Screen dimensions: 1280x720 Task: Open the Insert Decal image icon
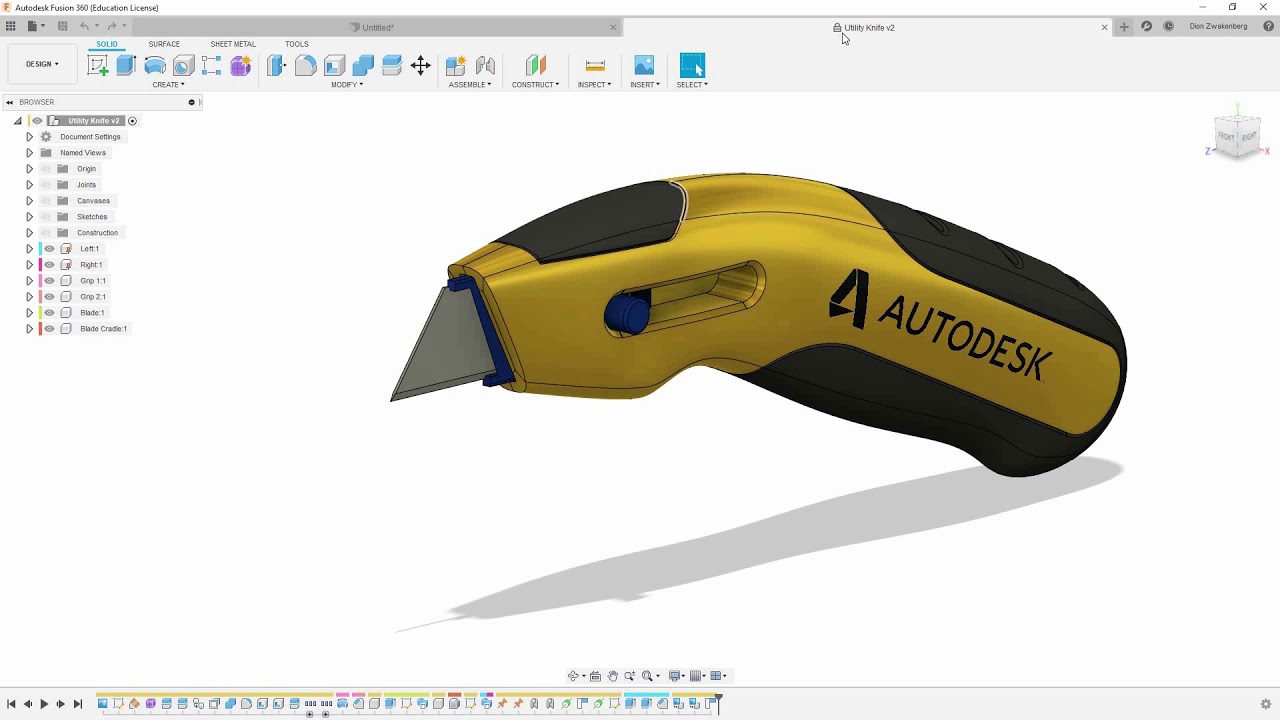click(x=644, y=66)
